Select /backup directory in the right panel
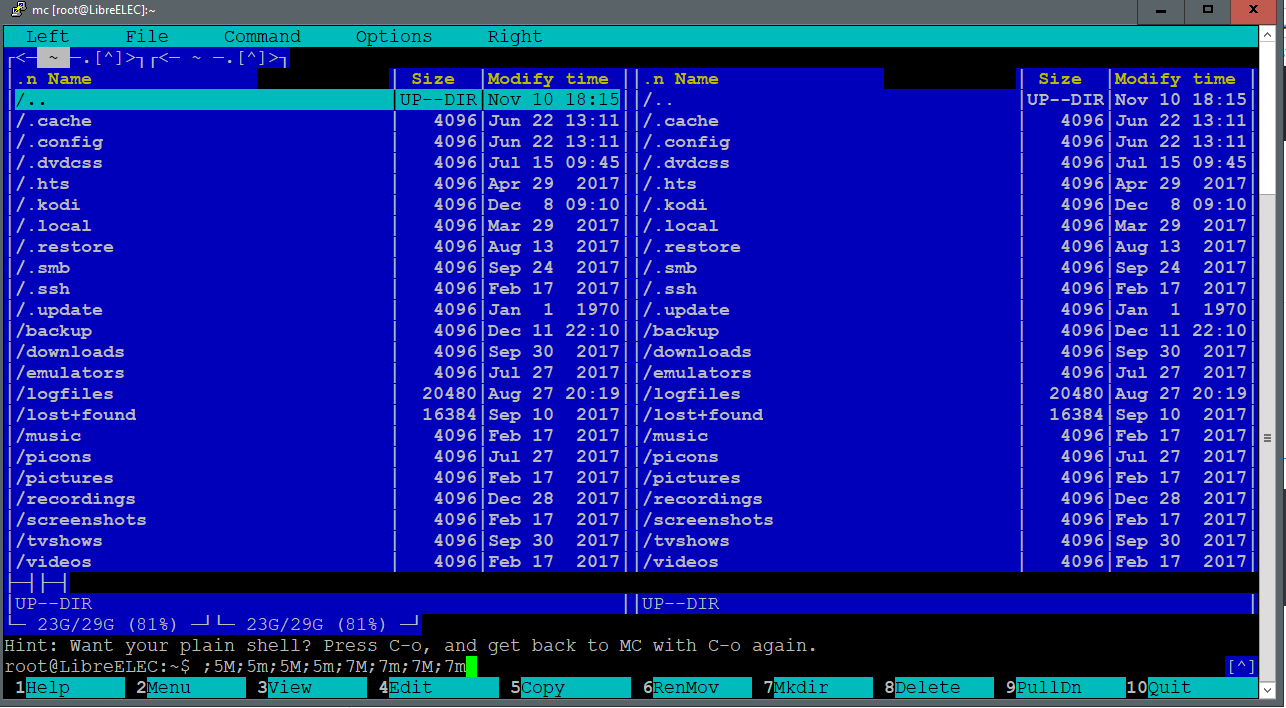The width and height of the screenshot is (1286, 708). [680, 331]
